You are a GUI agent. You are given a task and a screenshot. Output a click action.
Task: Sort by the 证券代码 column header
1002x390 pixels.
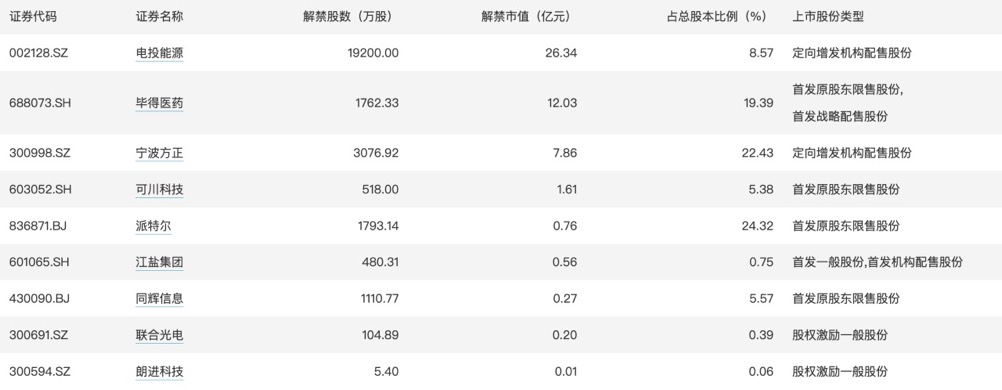(x=33, y=17)
